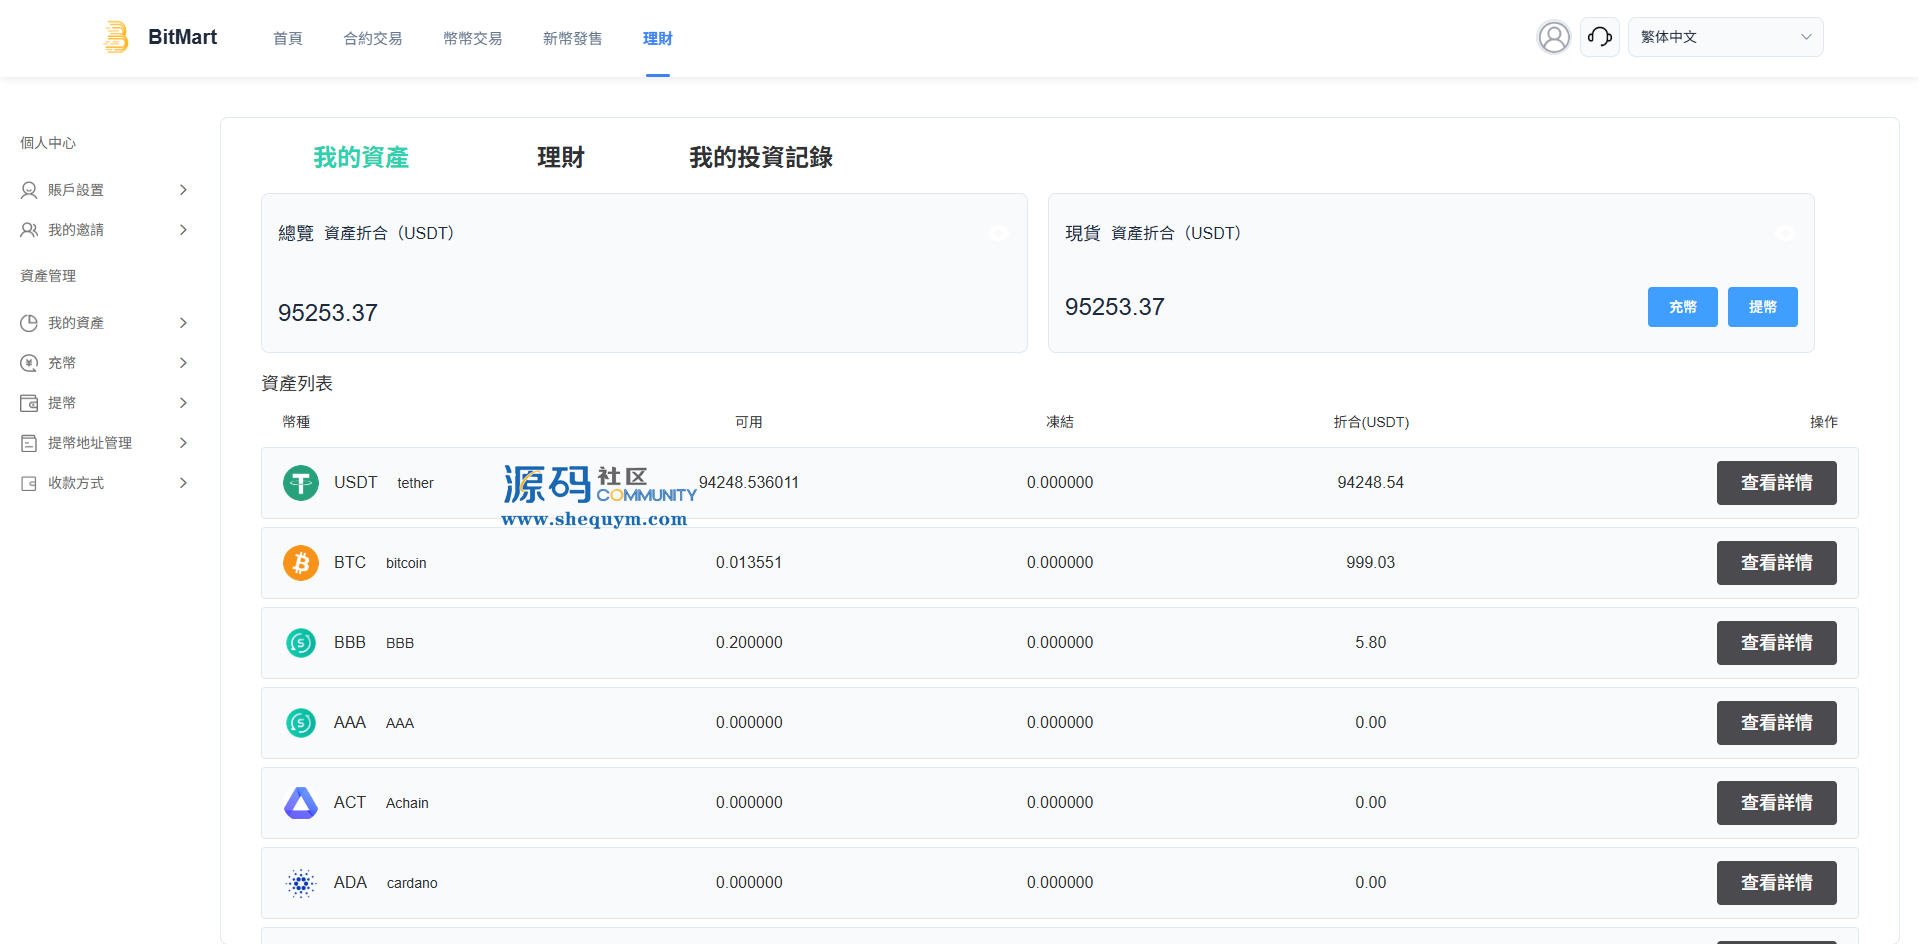This screenshot has height=944, width=1919.
Task: Expand 提幣地址管理 sidebar item
Action: coord(104,443)
